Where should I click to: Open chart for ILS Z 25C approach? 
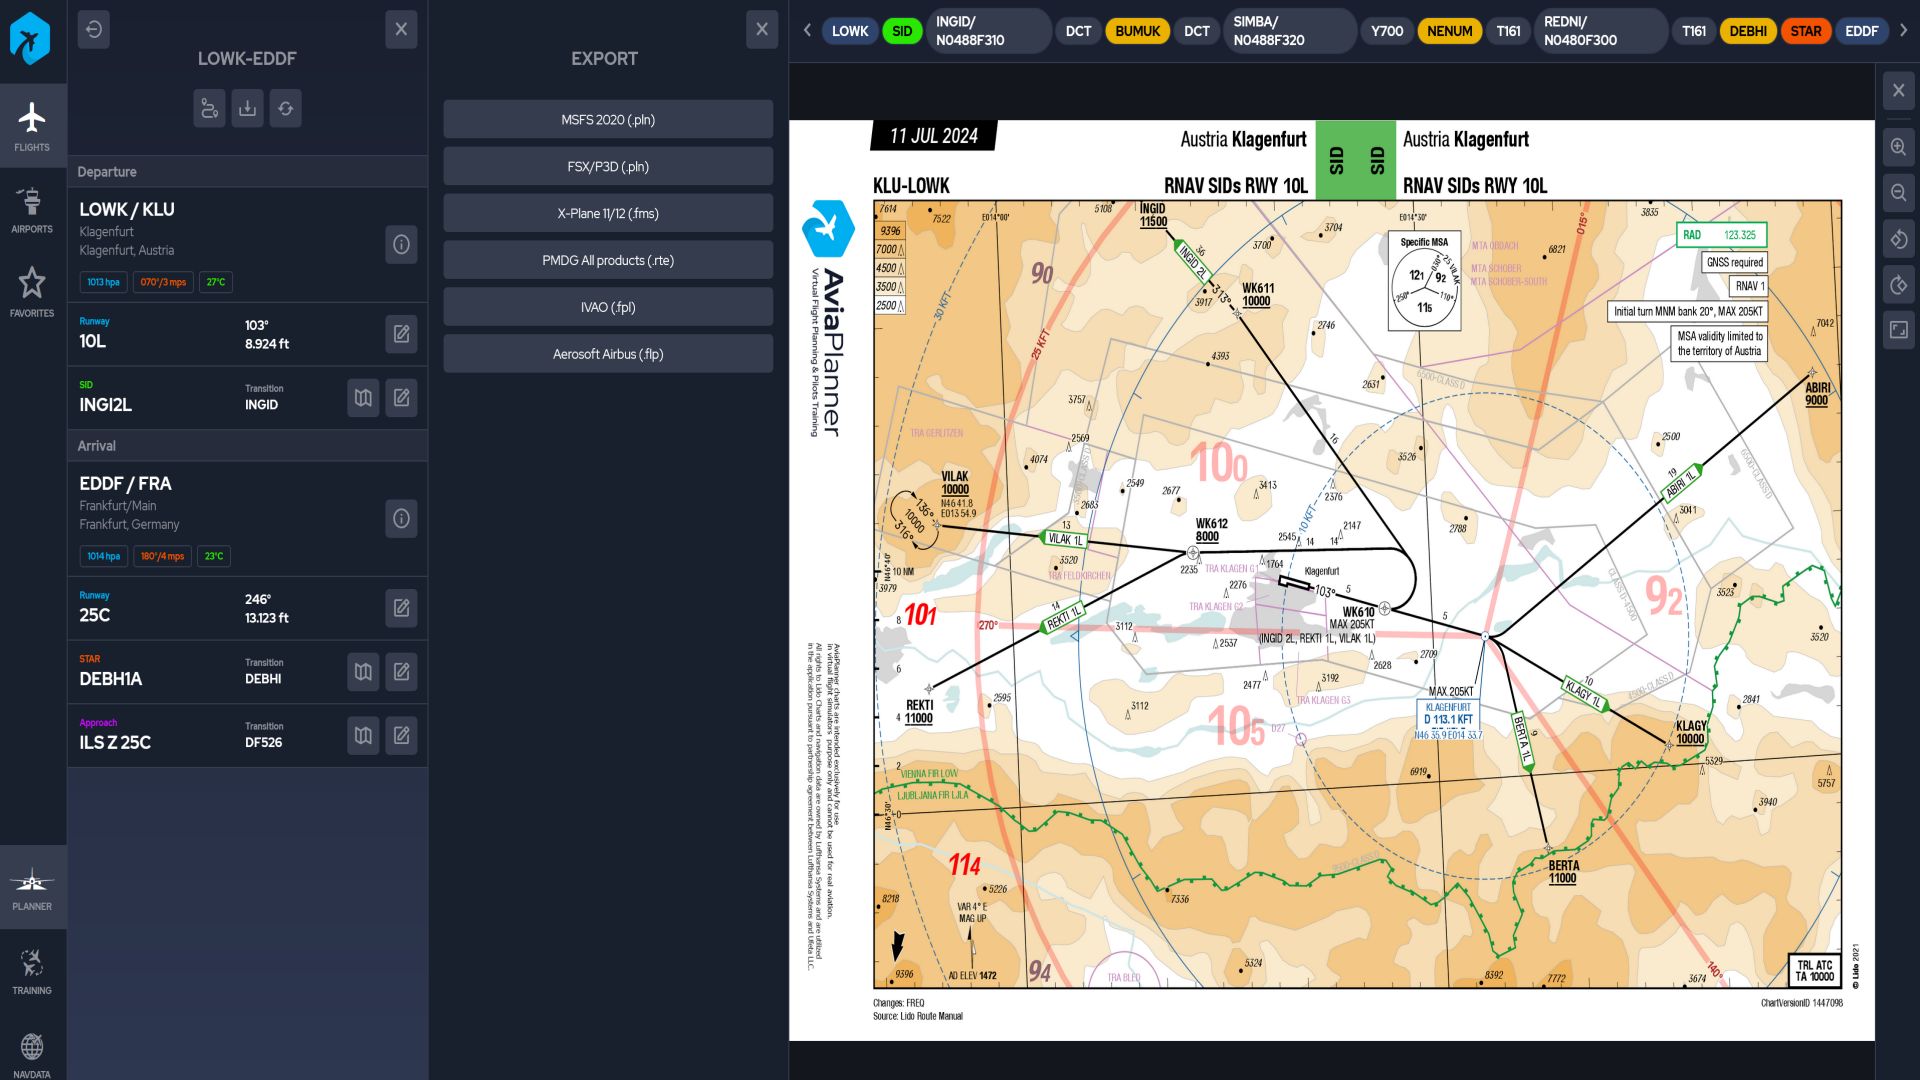(x=363, y=736)
